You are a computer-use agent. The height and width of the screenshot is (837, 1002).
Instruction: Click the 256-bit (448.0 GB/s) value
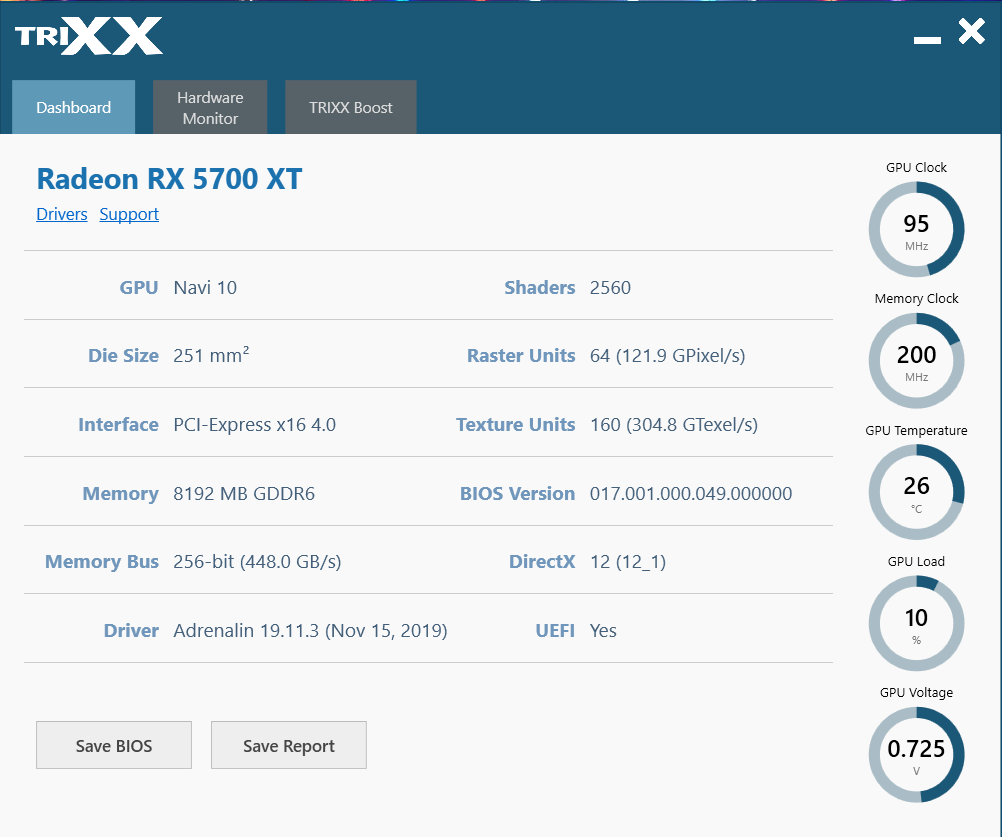coord(257,562)
